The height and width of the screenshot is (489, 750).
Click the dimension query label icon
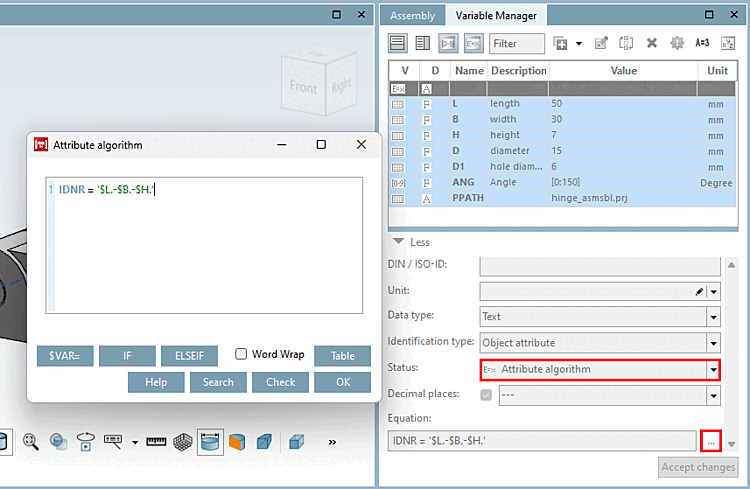click(113, 442)
